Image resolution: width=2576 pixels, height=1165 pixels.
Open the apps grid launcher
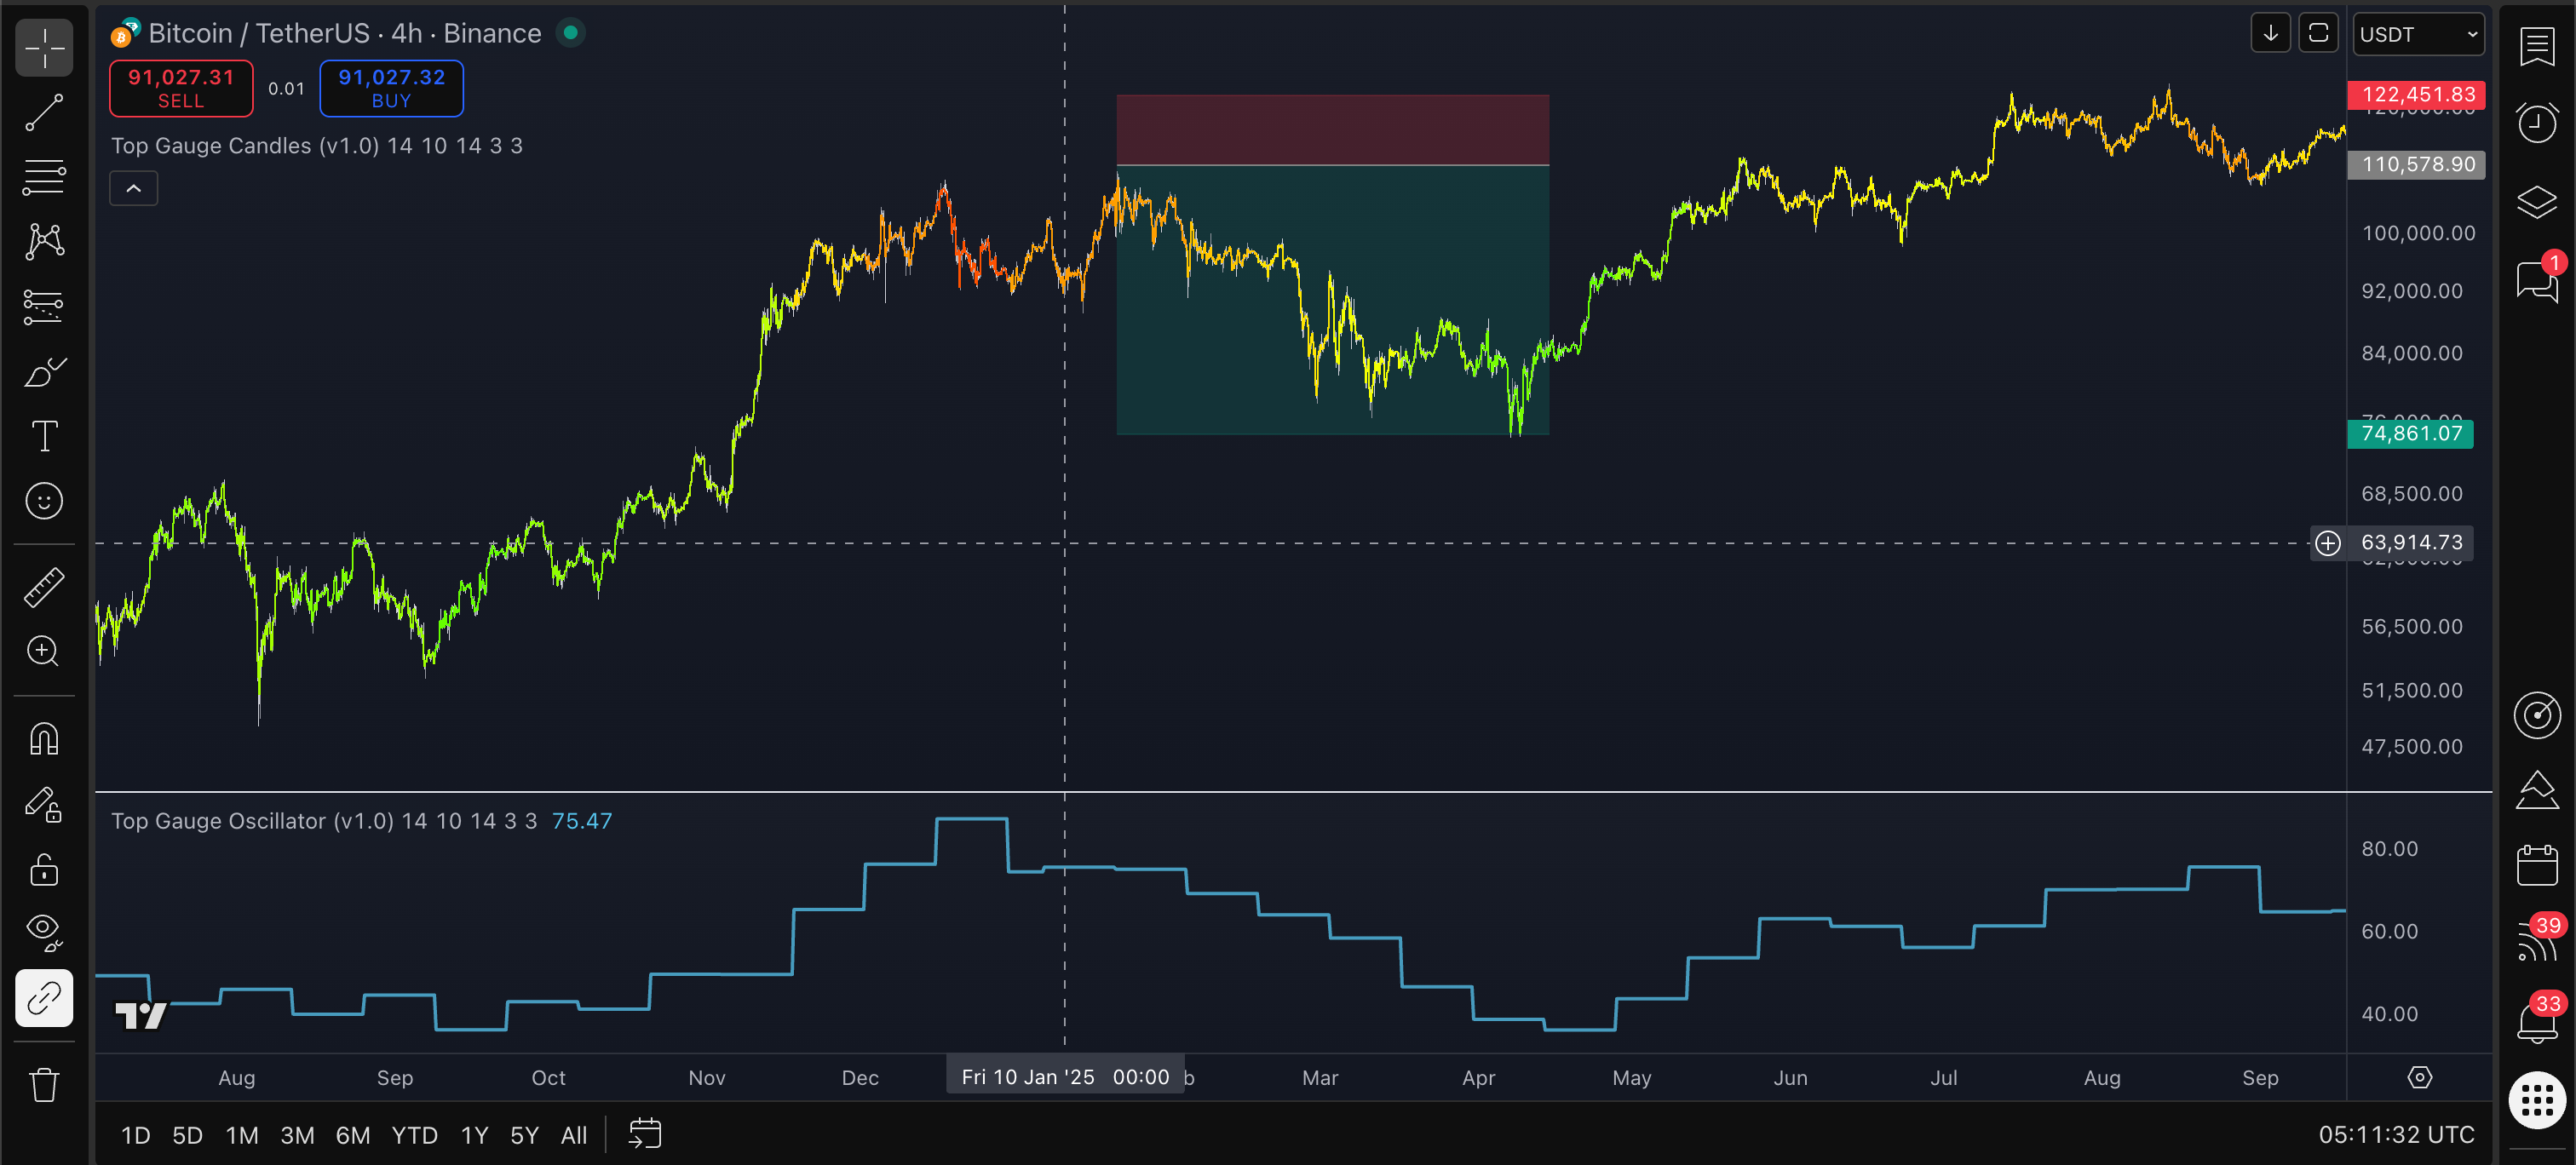click(2537, 1100)
